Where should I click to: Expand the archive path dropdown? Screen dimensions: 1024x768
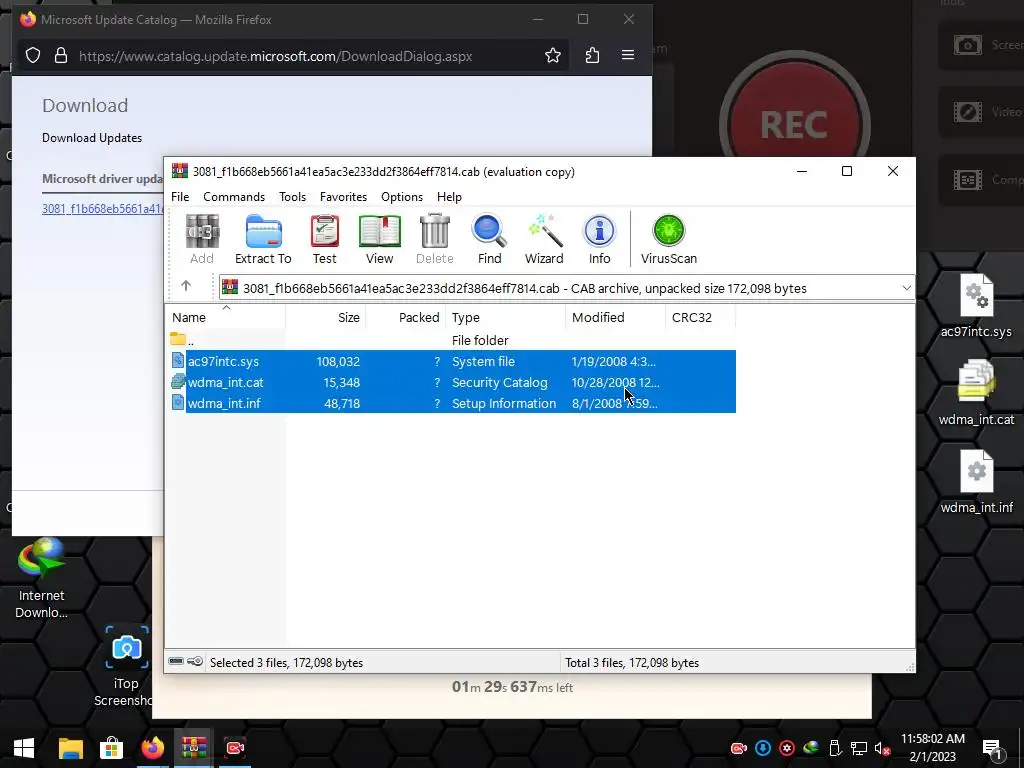click(906, 288)
